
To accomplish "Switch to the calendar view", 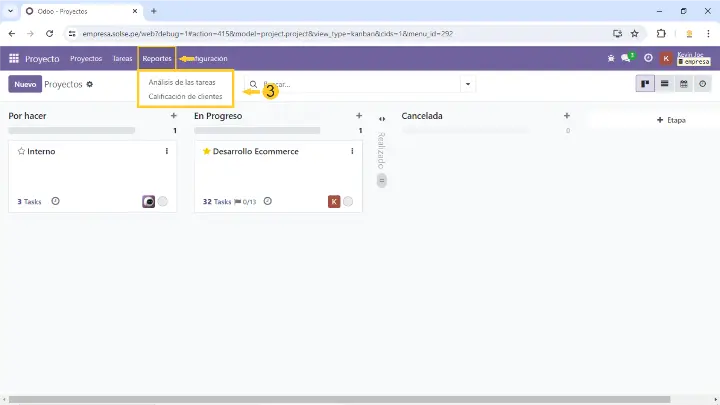I will [x=684, y=84].
